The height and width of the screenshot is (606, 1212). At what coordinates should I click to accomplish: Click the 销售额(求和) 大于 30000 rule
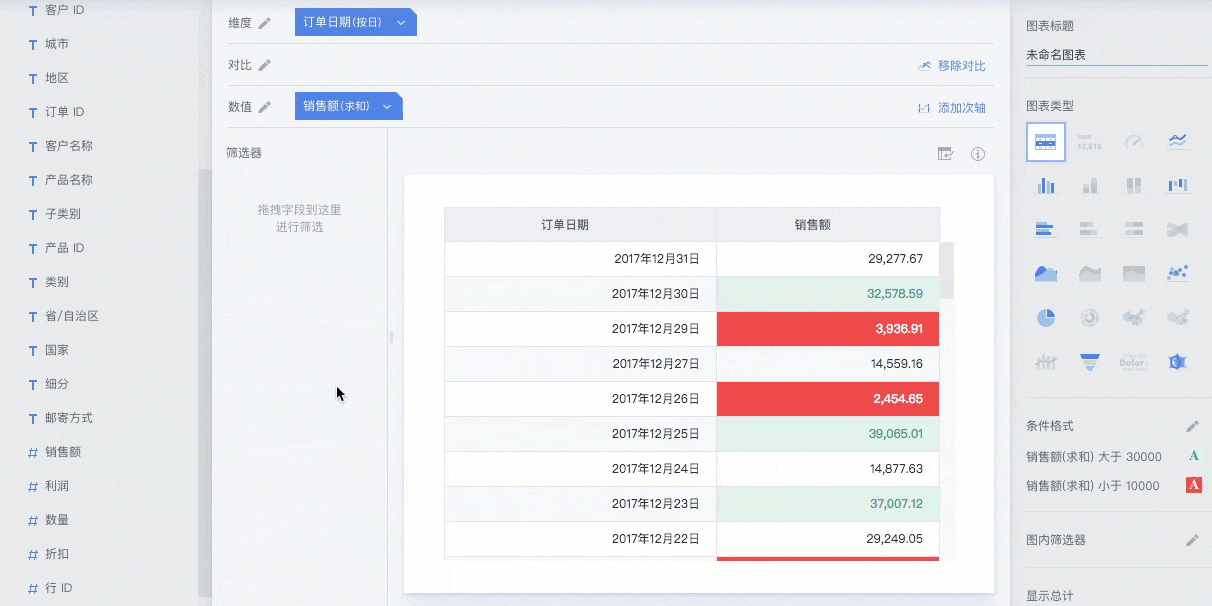pos(1094,456)
